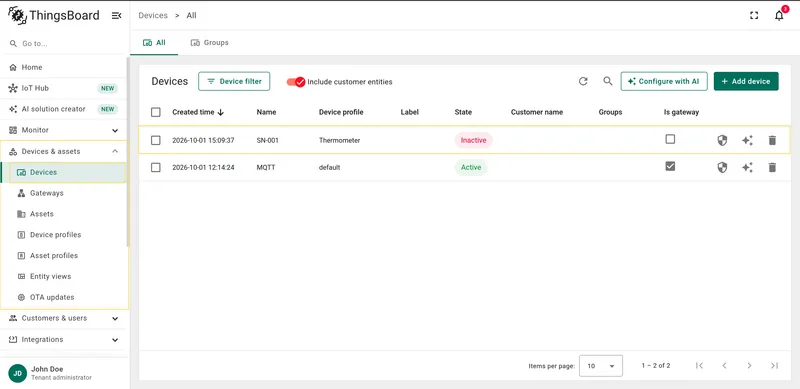Image resolution: width=800 pixels, height=389 pixels.
Task: Click the Go to search field
Action: coord(64,44)
